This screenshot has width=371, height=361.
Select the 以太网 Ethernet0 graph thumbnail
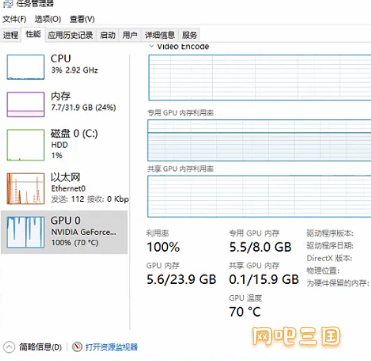26,188
